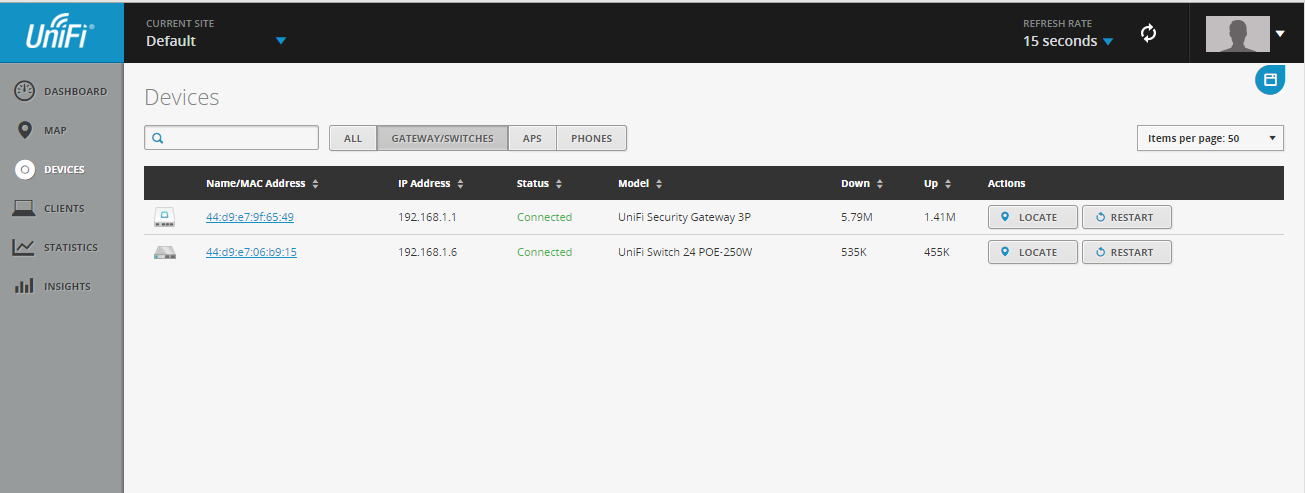Click the 455K up value

point(937,252)
